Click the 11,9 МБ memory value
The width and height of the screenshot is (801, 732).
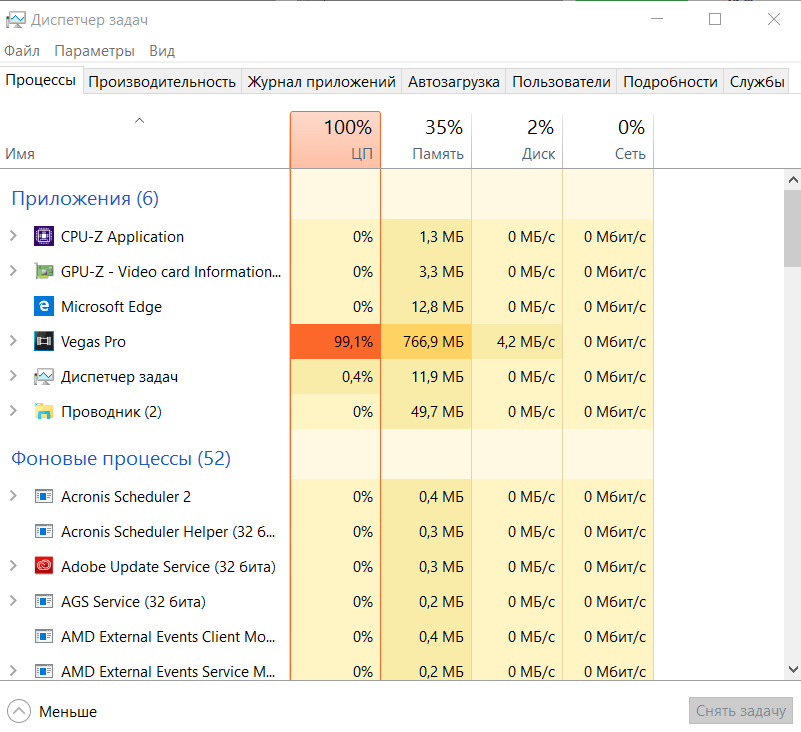[x=438, y=377]
